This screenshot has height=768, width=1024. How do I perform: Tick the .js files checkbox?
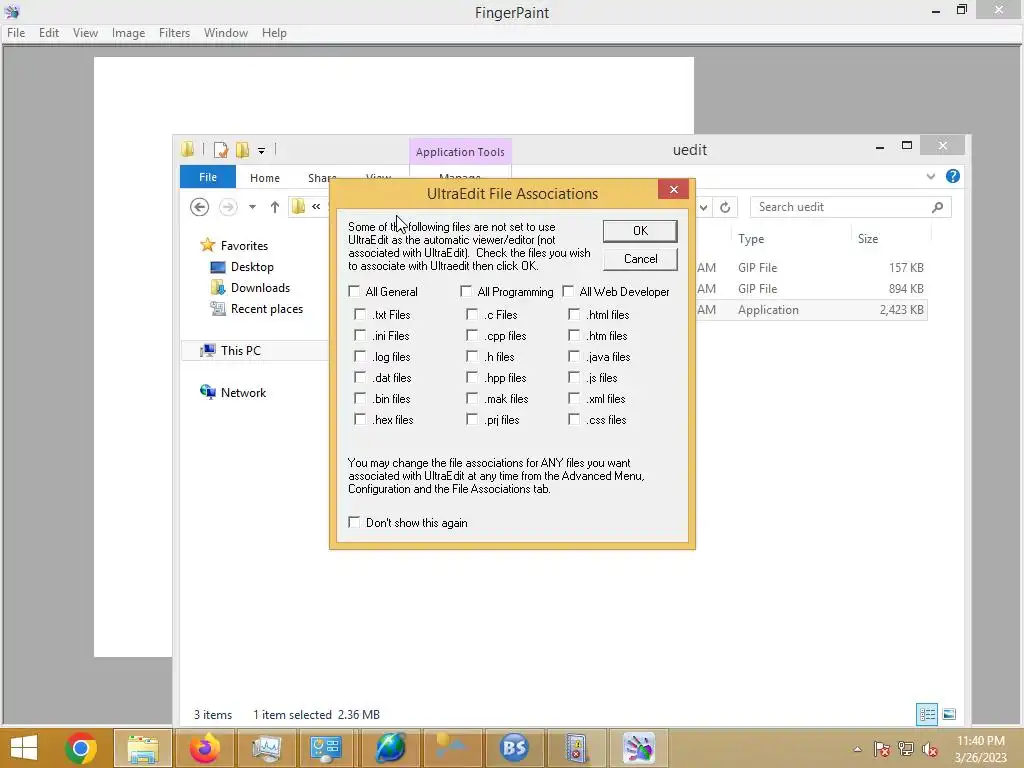[574, 377]
